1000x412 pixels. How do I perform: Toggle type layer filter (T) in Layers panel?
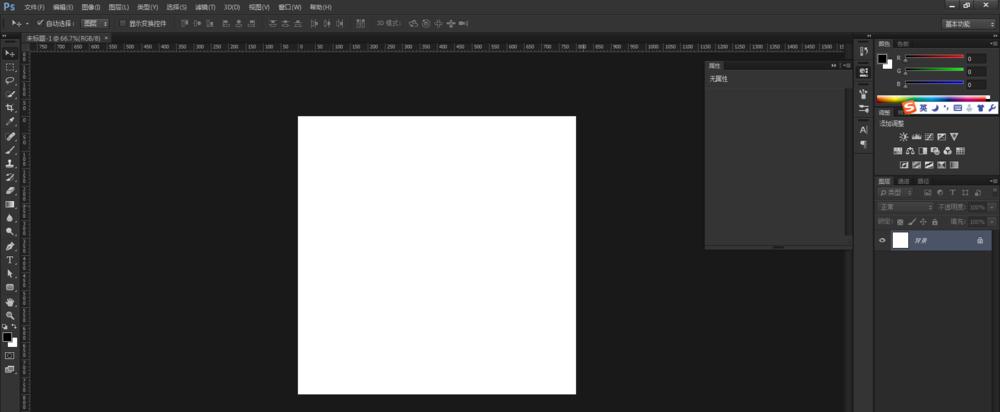click(953, 193)
